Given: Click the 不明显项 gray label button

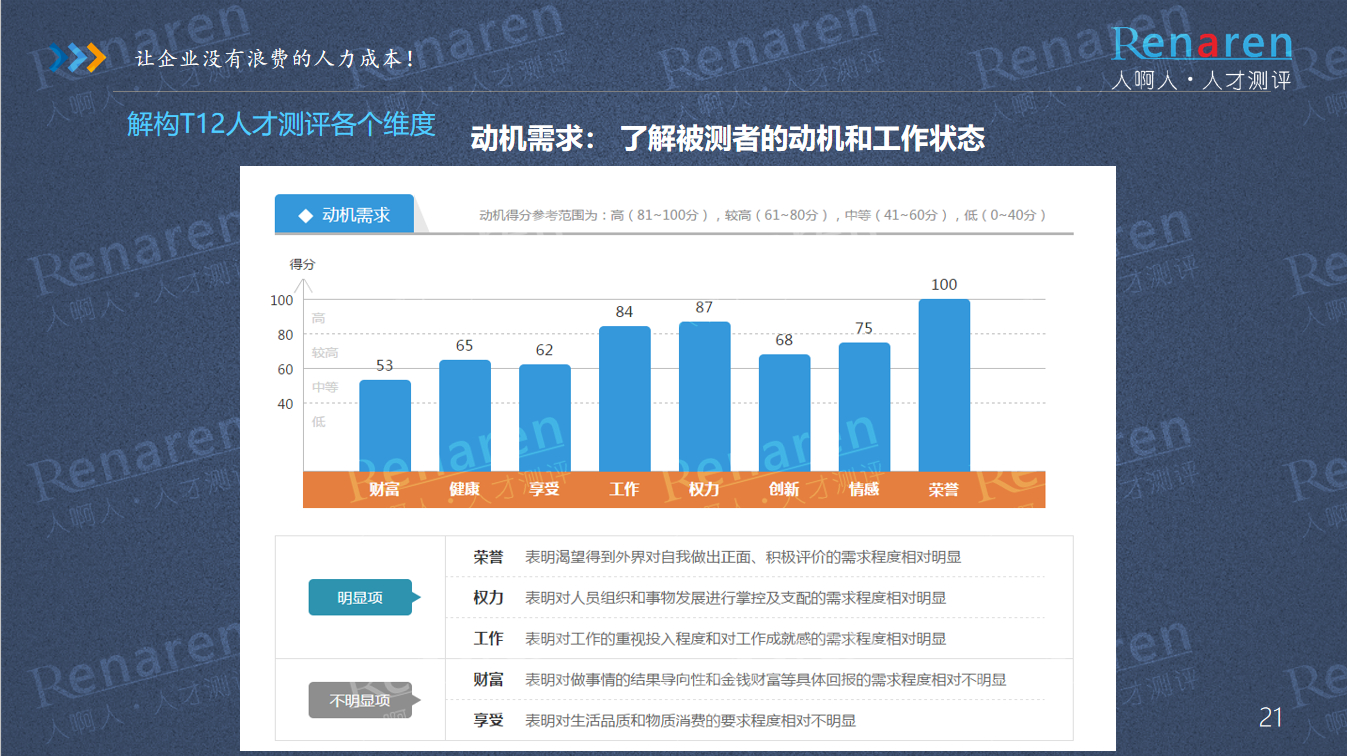Looking at the screenshot, I should tap(360, 700).
